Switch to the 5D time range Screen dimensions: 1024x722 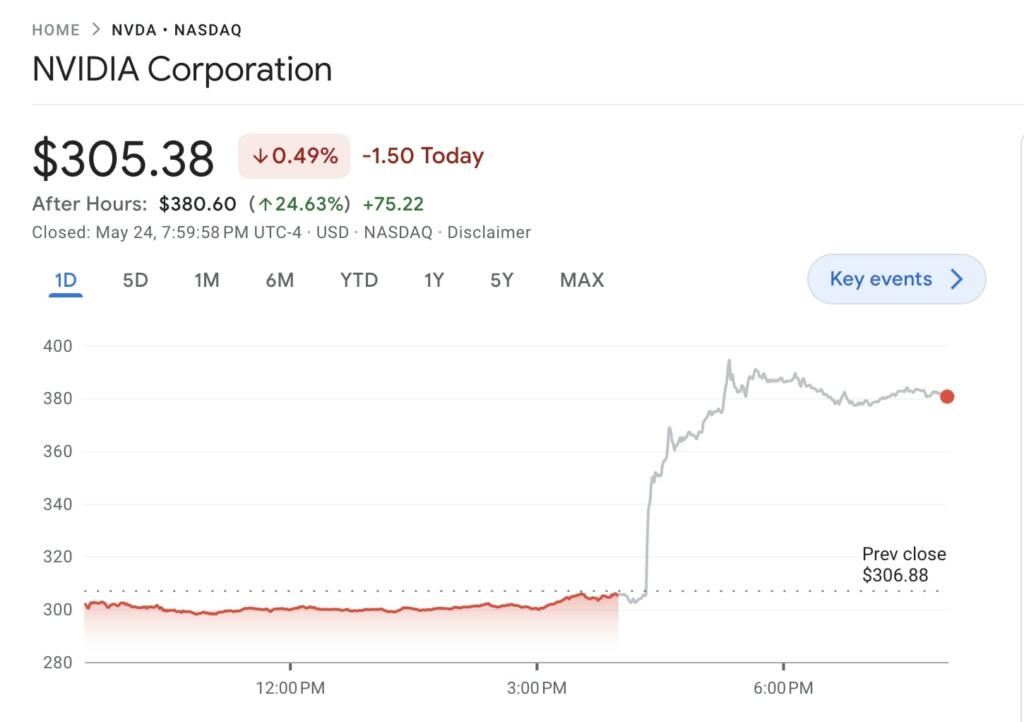pyautogui.click(x=136, y=280)
